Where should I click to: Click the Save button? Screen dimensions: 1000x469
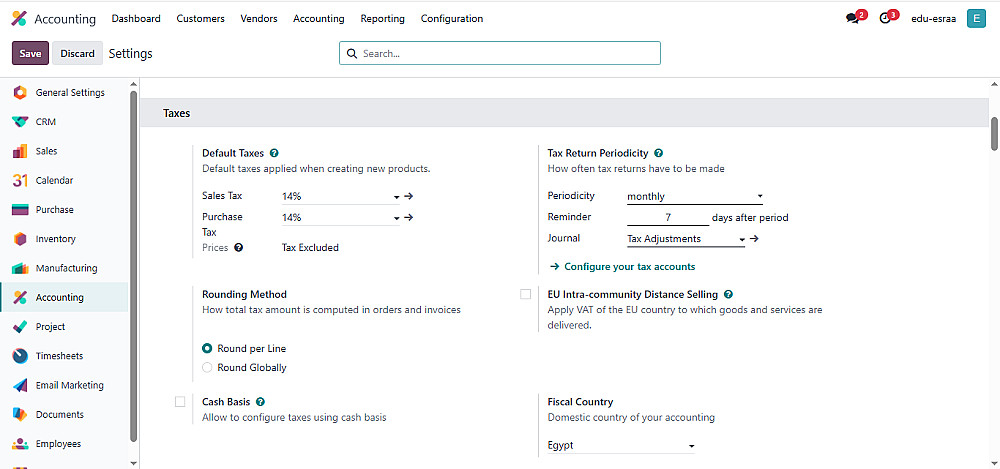pos(30,54)
